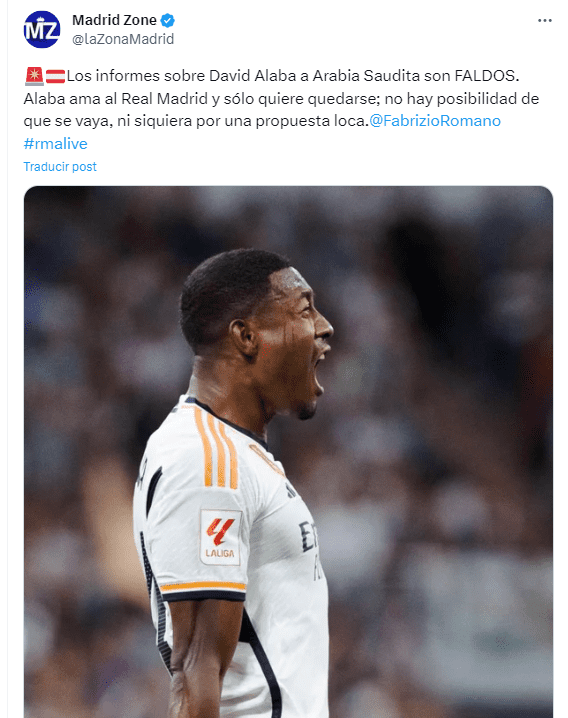
Task: Click Traducir post to translate
Action: 60,167
